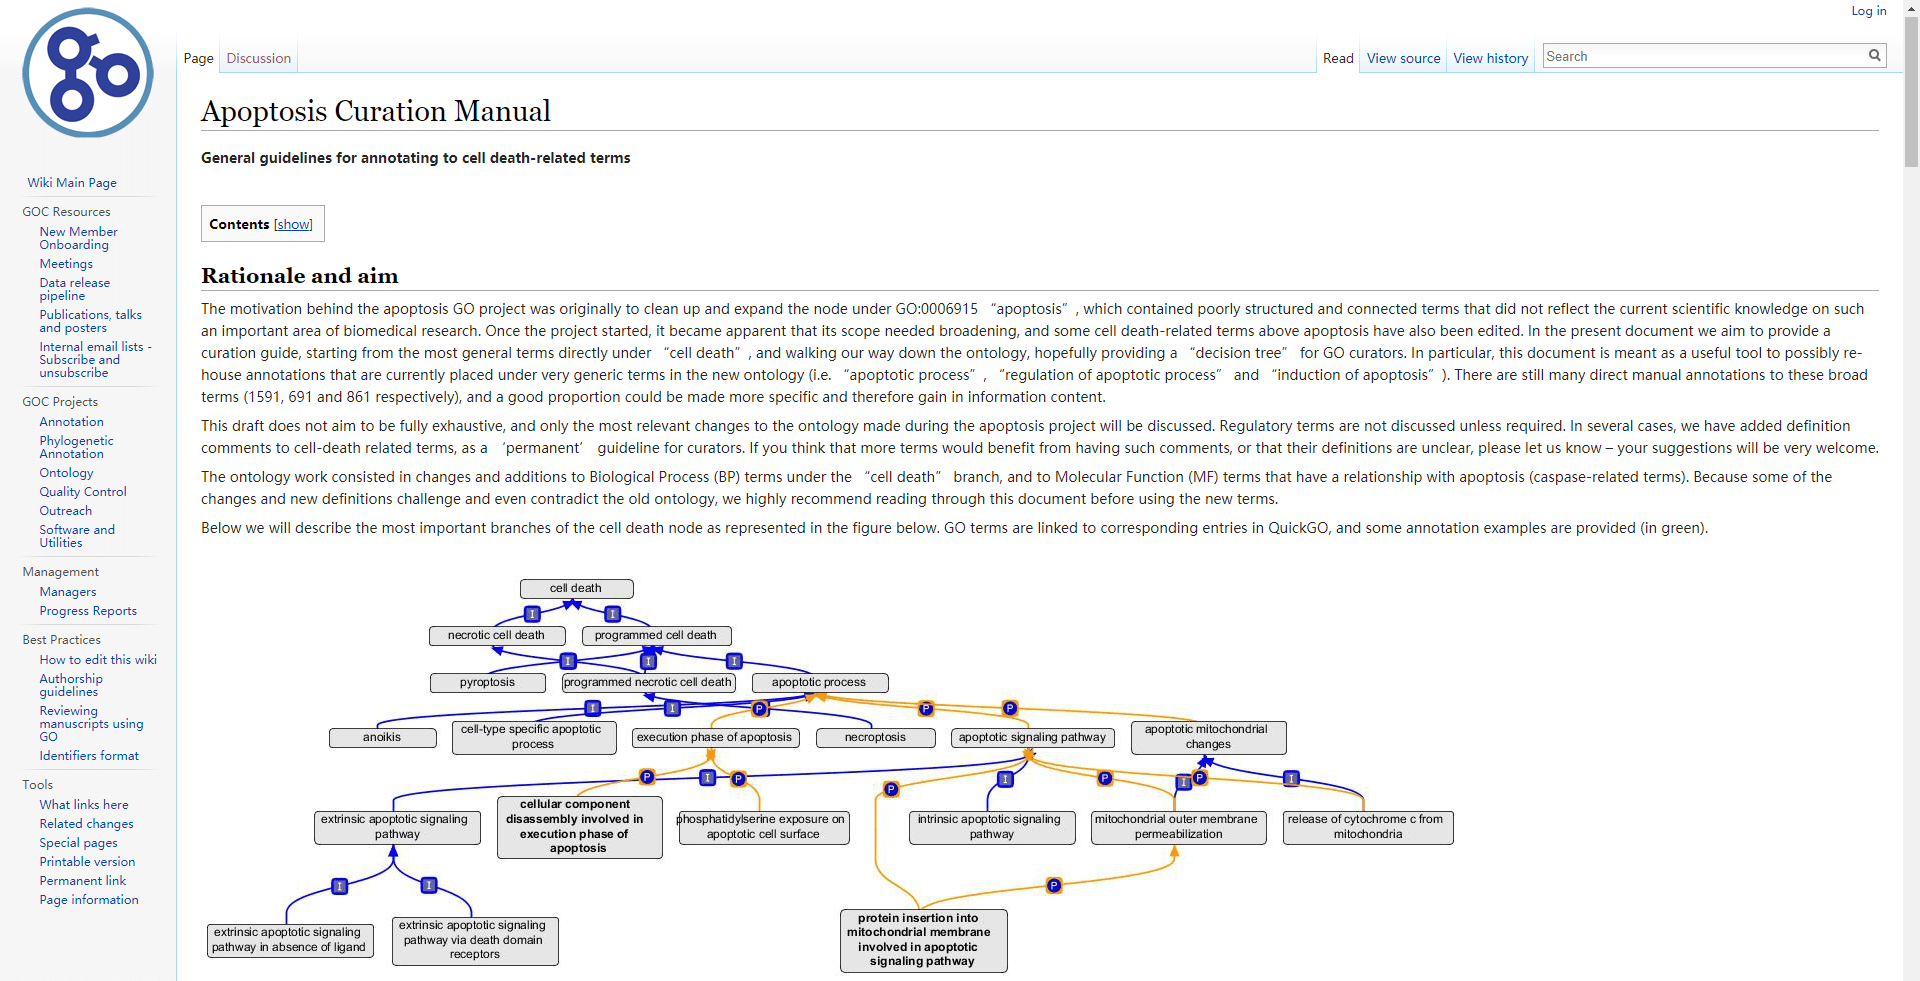Click the Gene Ontology logo

point(88,73)
